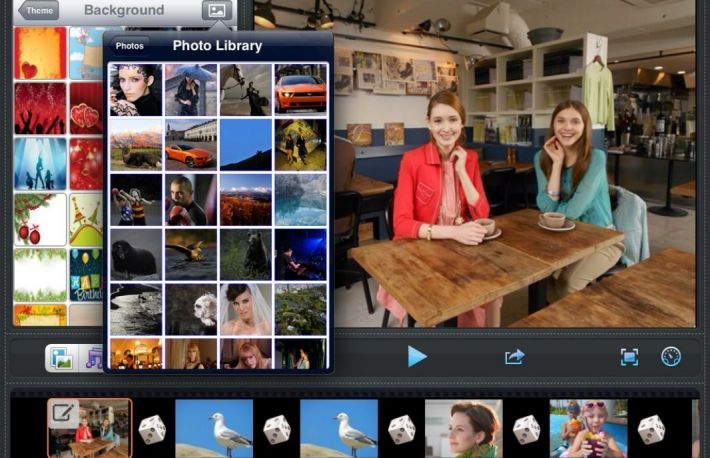Viewport: 710px width, 458px height.
Task: Click the clock duration icon
Action: click(671, 357)
